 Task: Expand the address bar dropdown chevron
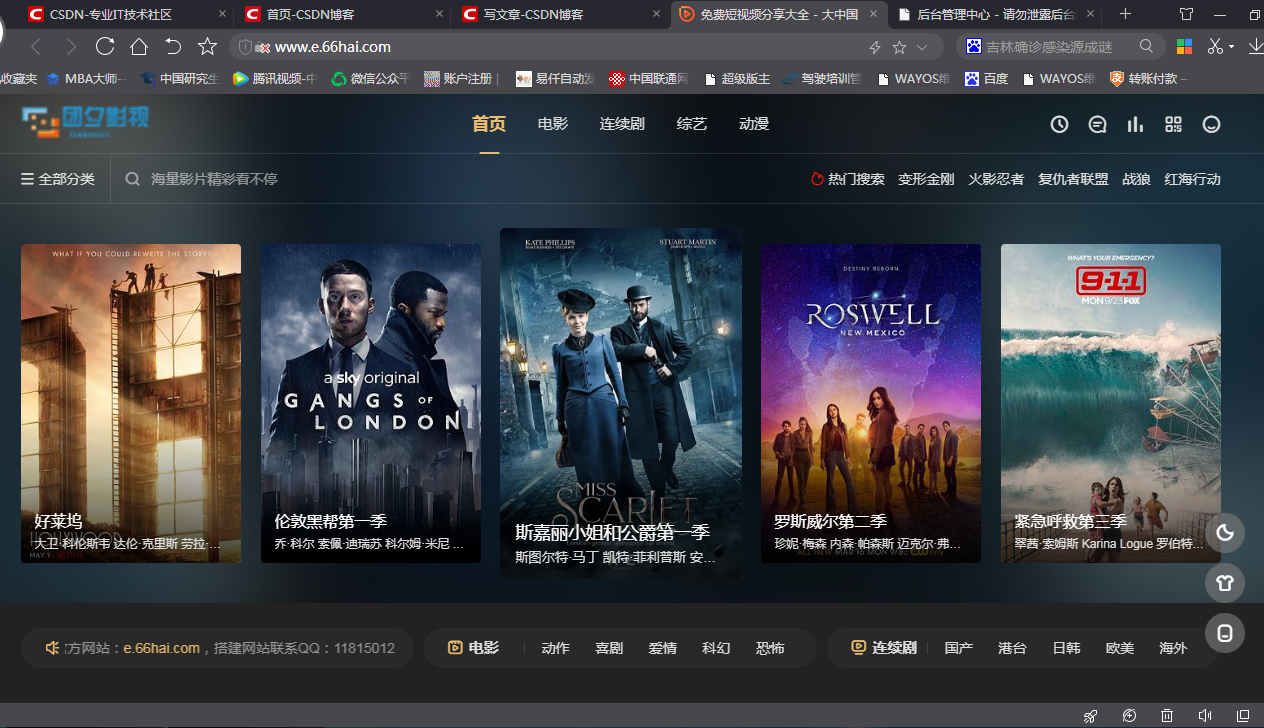click(922, 47)
